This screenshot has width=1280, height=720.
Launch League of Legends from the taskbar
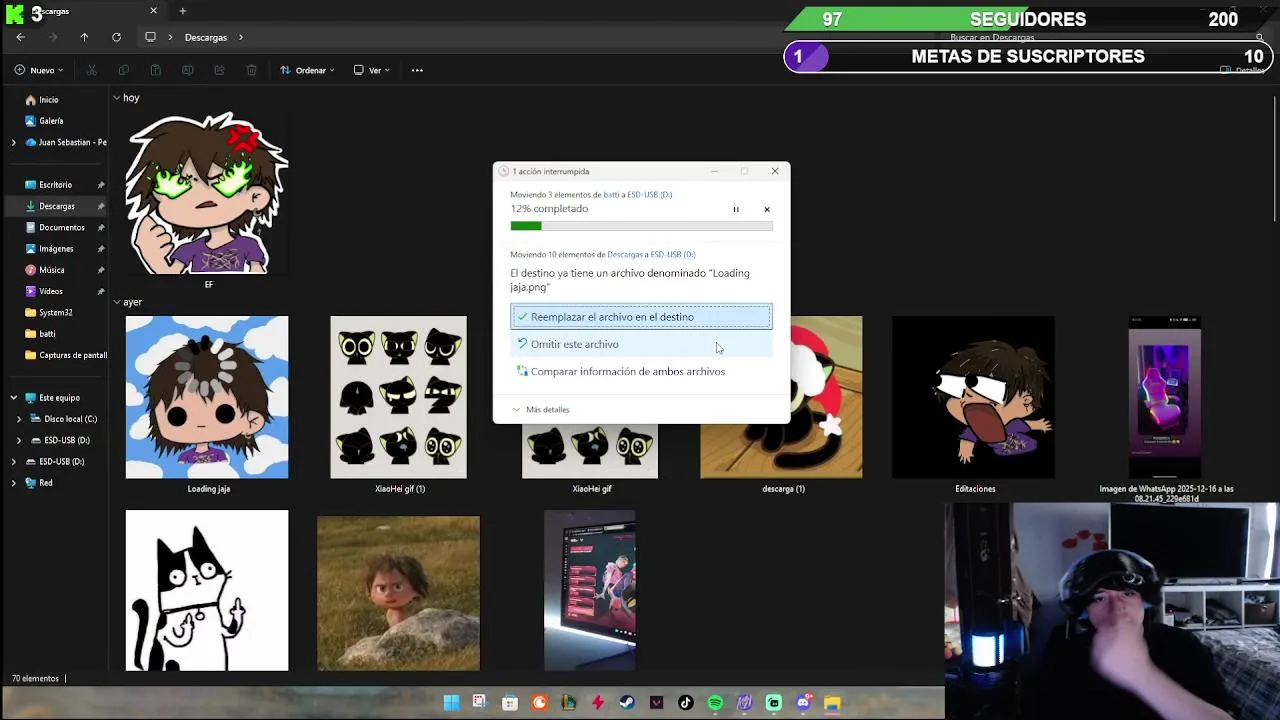(x=569, y=703)
